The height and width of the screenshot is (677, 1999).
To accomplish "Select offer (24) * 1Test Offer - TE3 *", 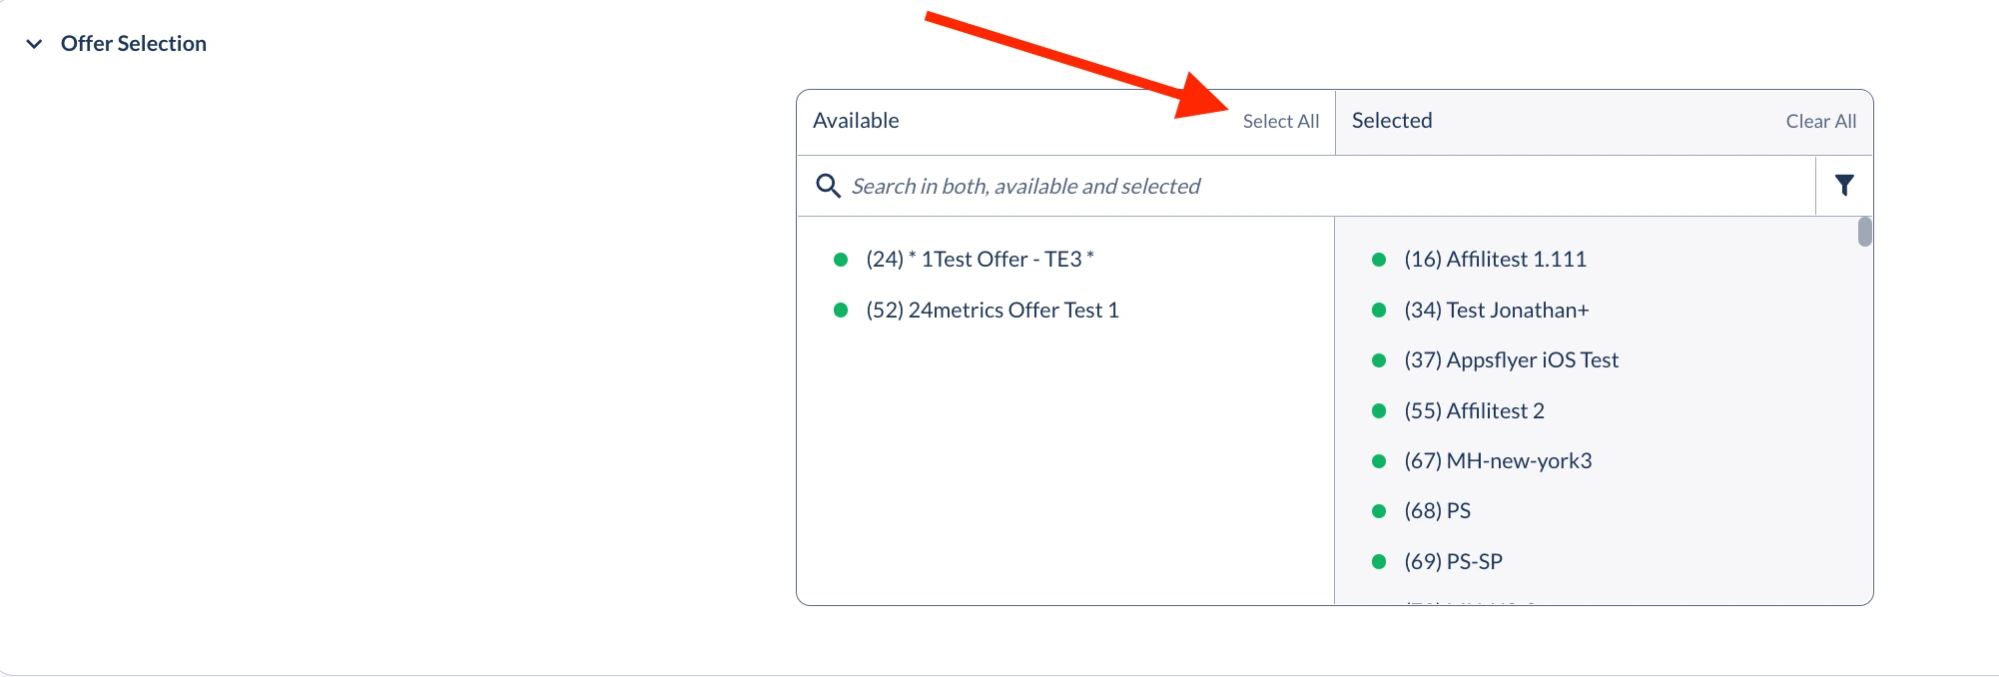I will click(980, 259).
